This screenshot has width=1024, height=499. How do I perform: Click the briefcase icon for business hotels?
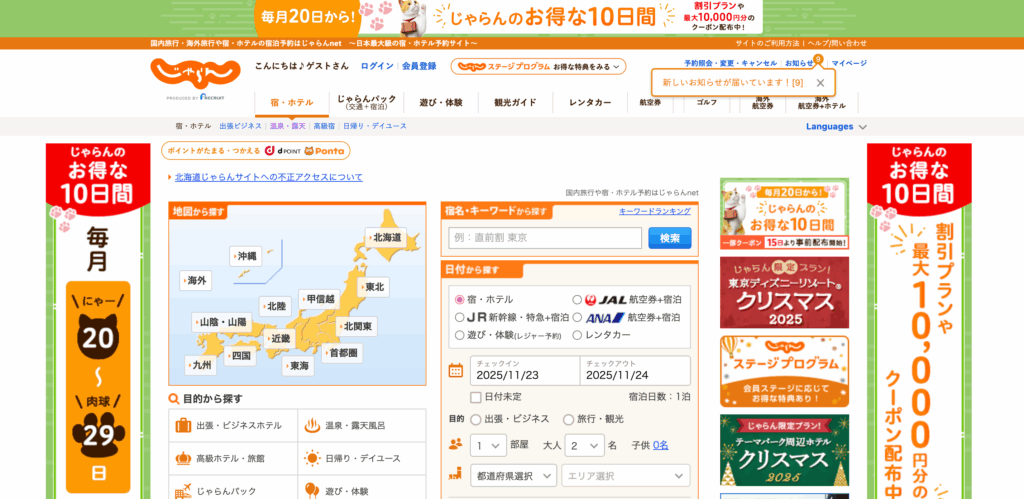pyautogui.click(x=183, y=425)
